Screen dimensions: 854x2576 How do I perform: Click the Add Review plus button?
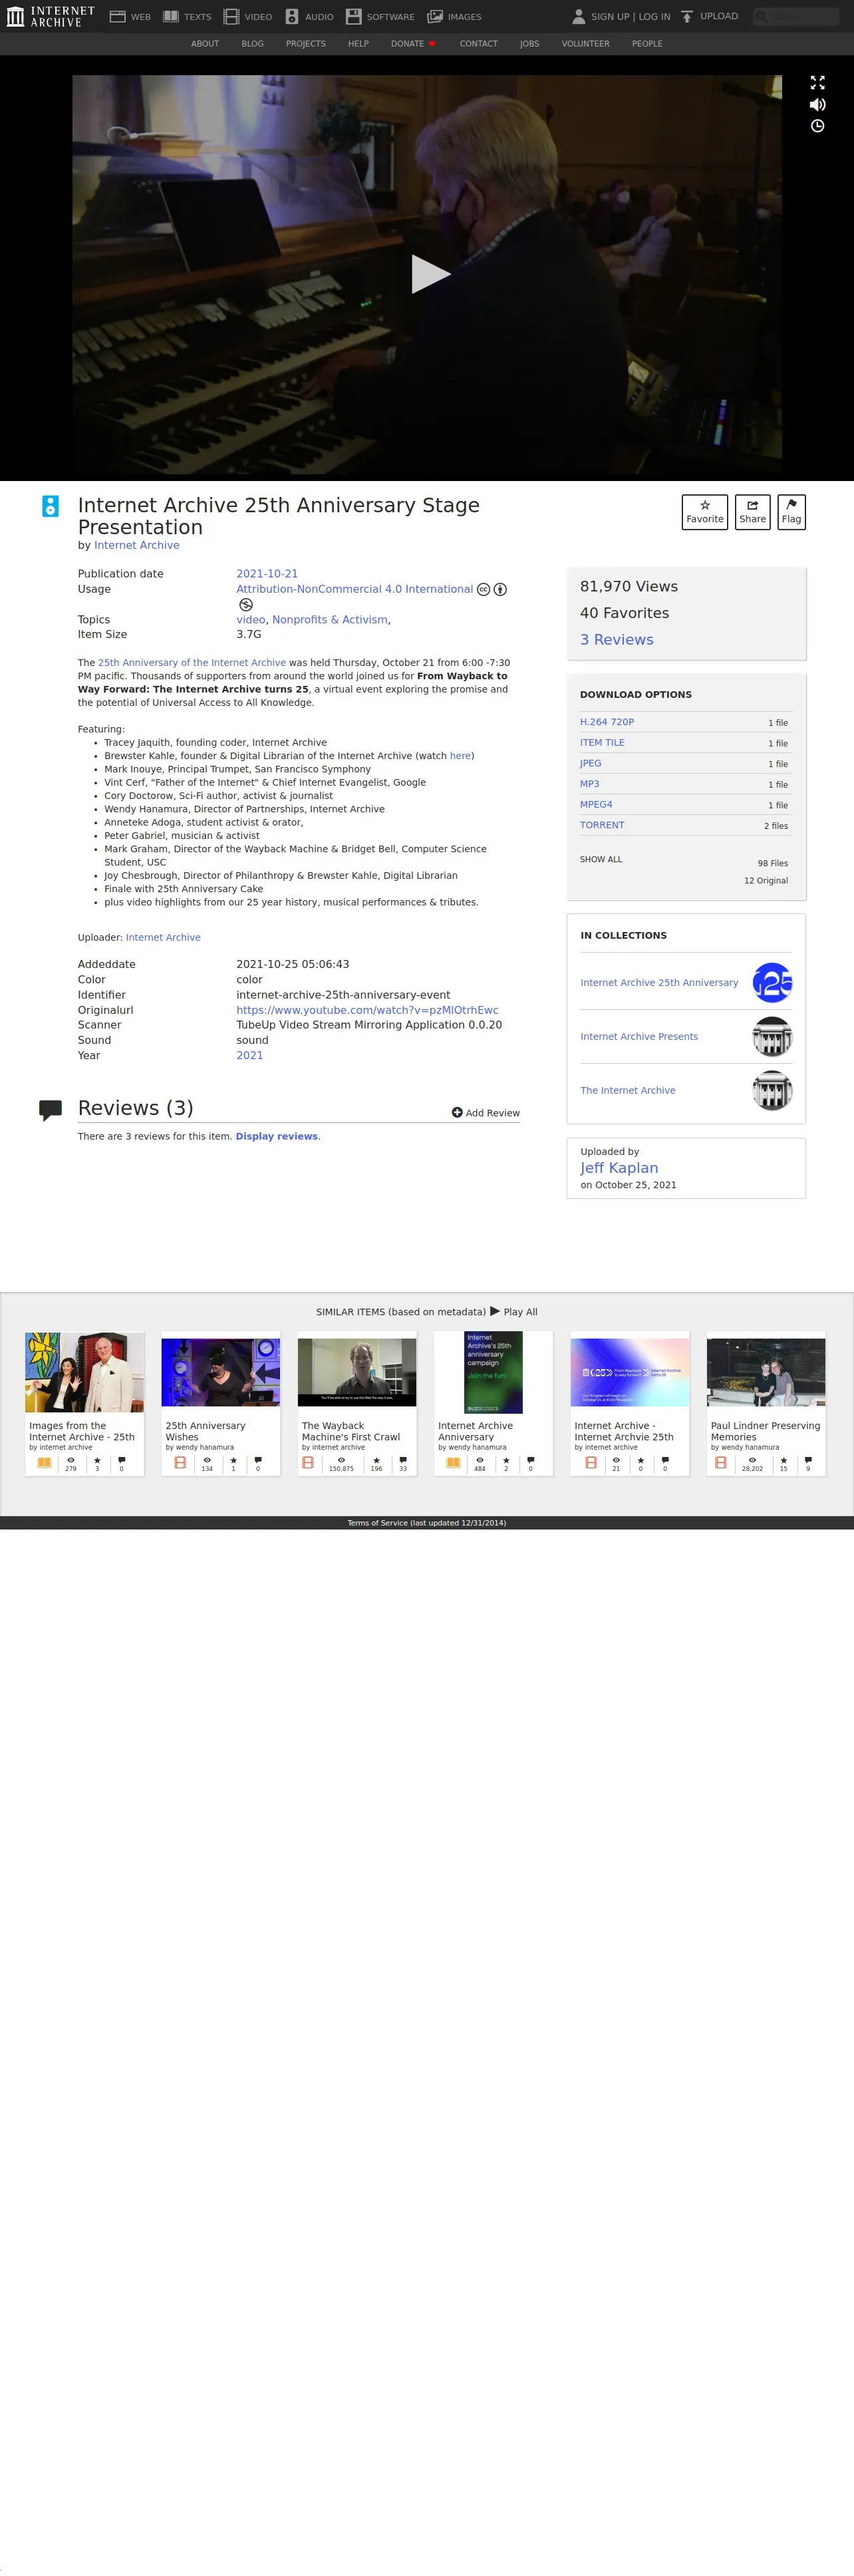pyautogui.click(x=485, y=1113)
